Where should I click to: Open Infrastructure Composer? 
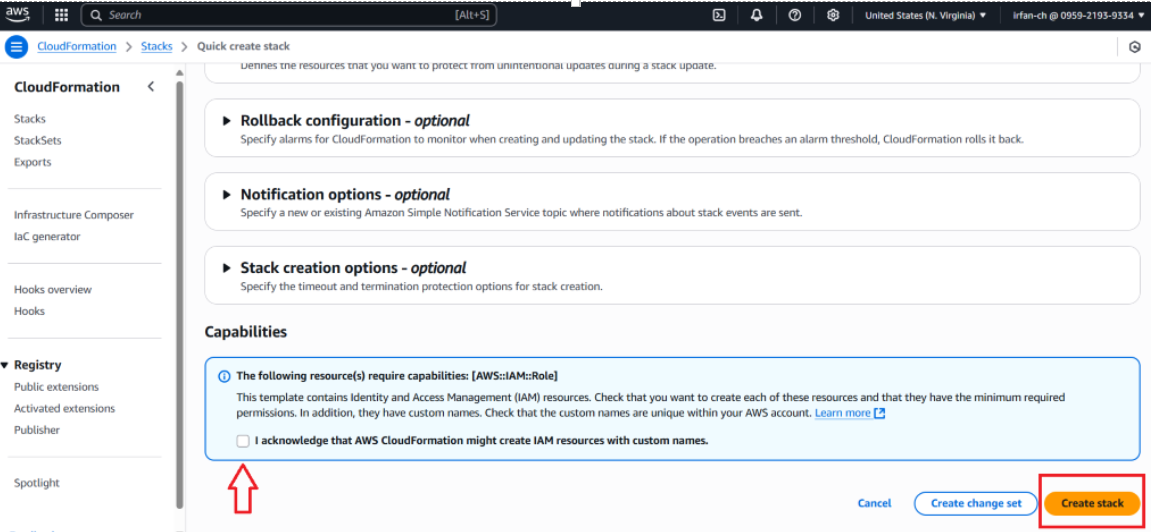pyautogui.click(x=74, y=215)
